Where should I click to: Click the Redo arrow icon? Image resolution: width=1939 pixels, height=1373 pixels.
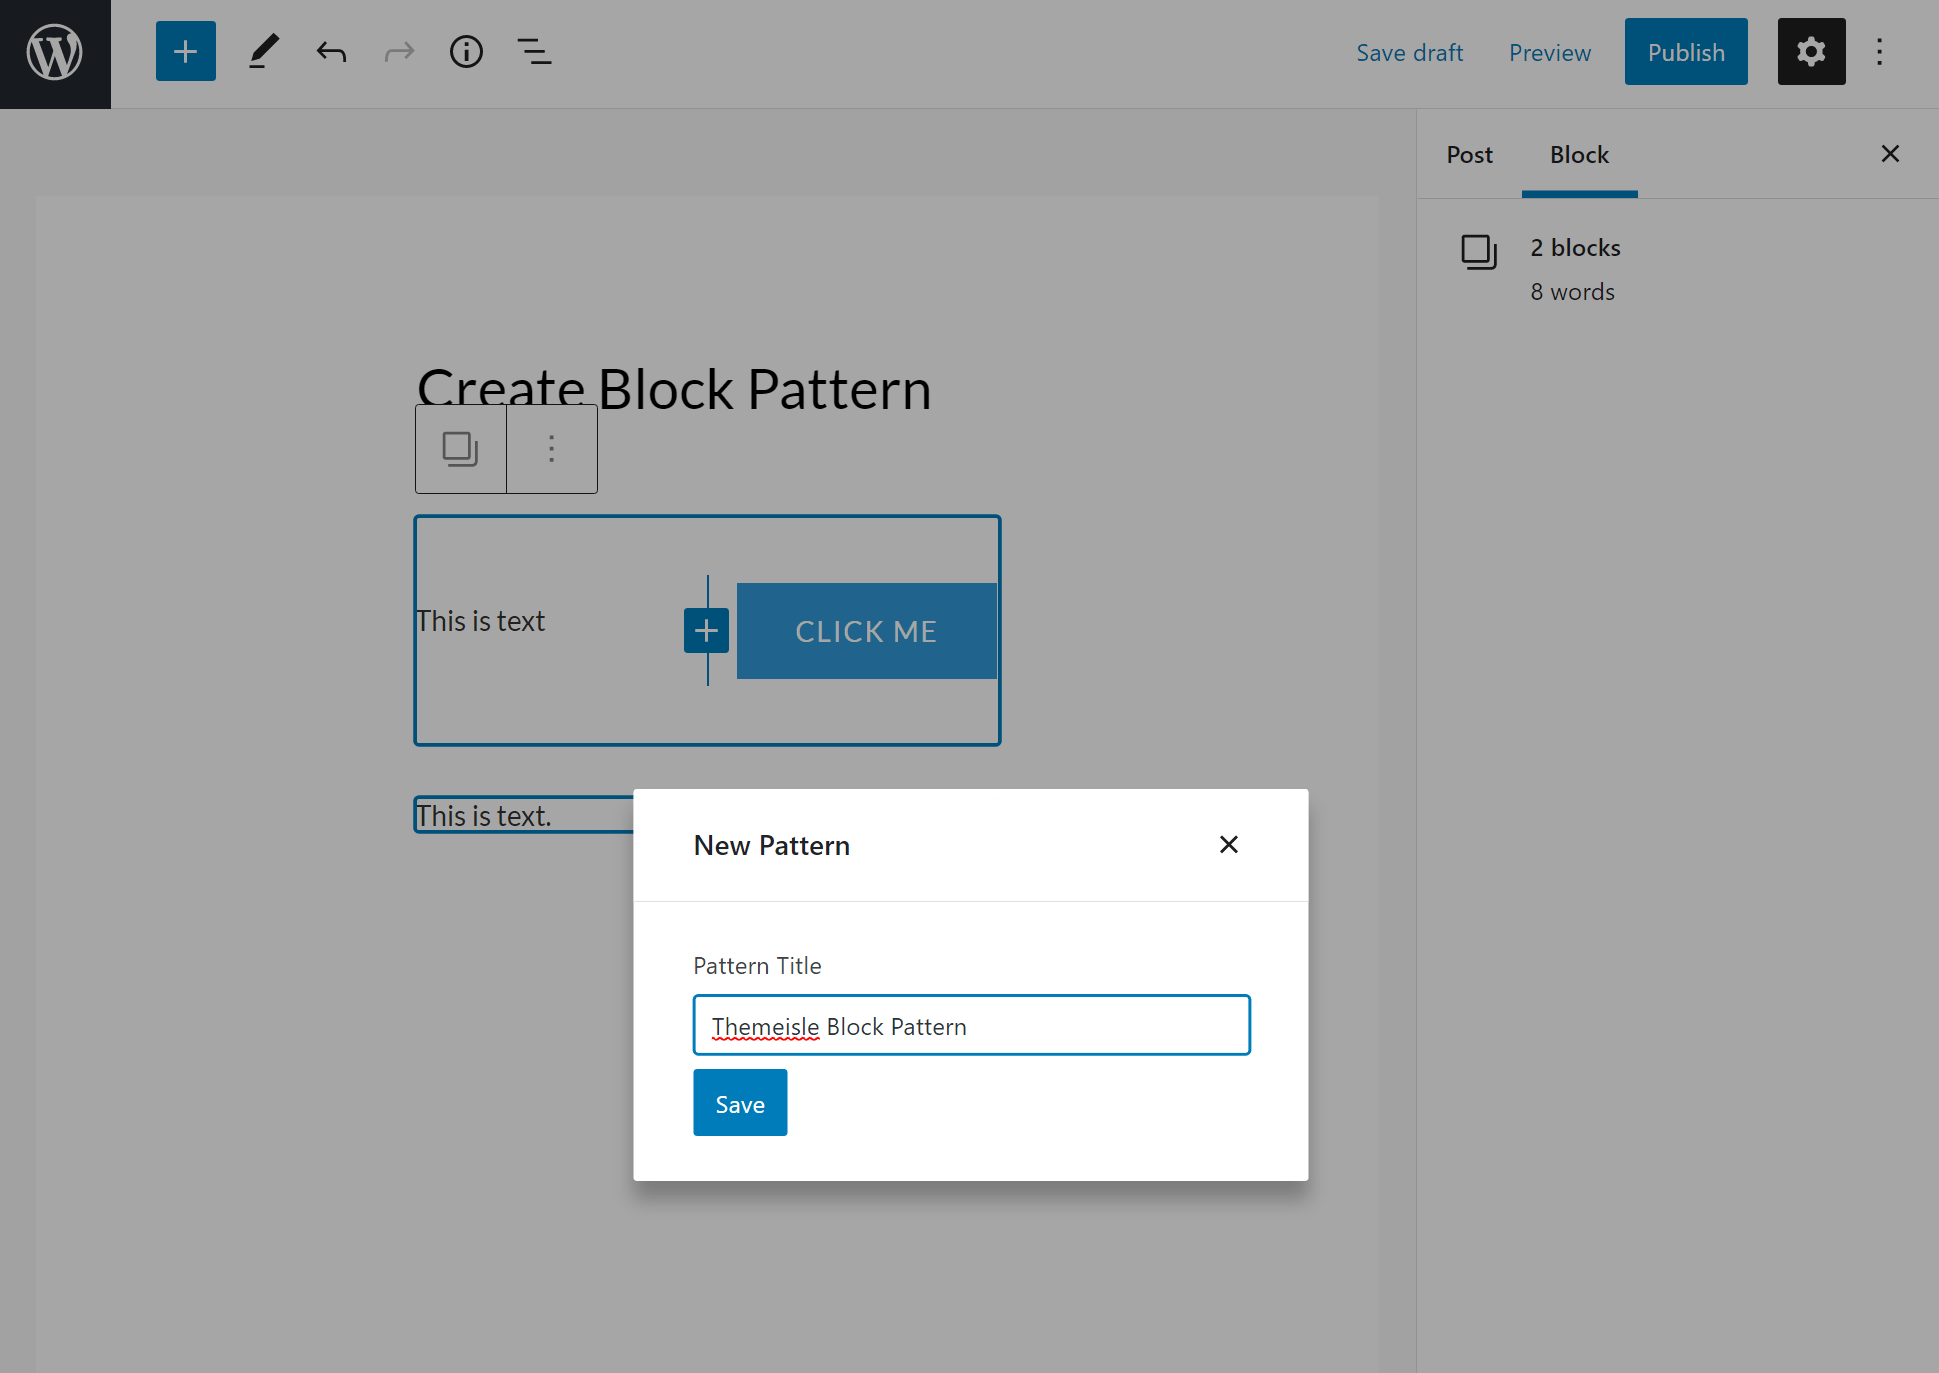(398, 51)
